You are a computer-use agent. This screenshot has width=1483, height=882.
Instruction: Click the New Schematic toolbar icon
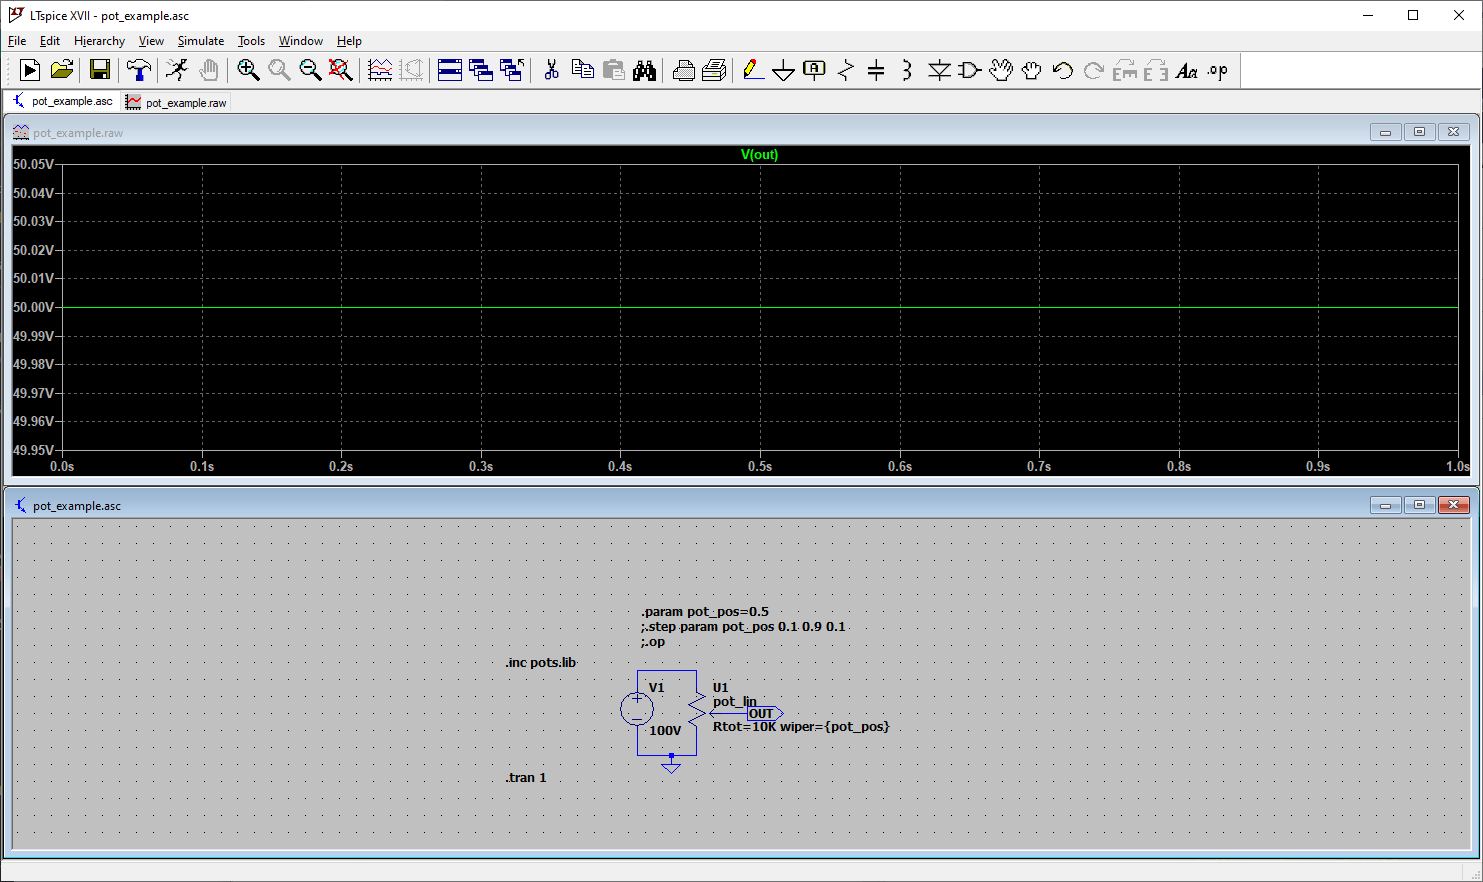[30, 70]
